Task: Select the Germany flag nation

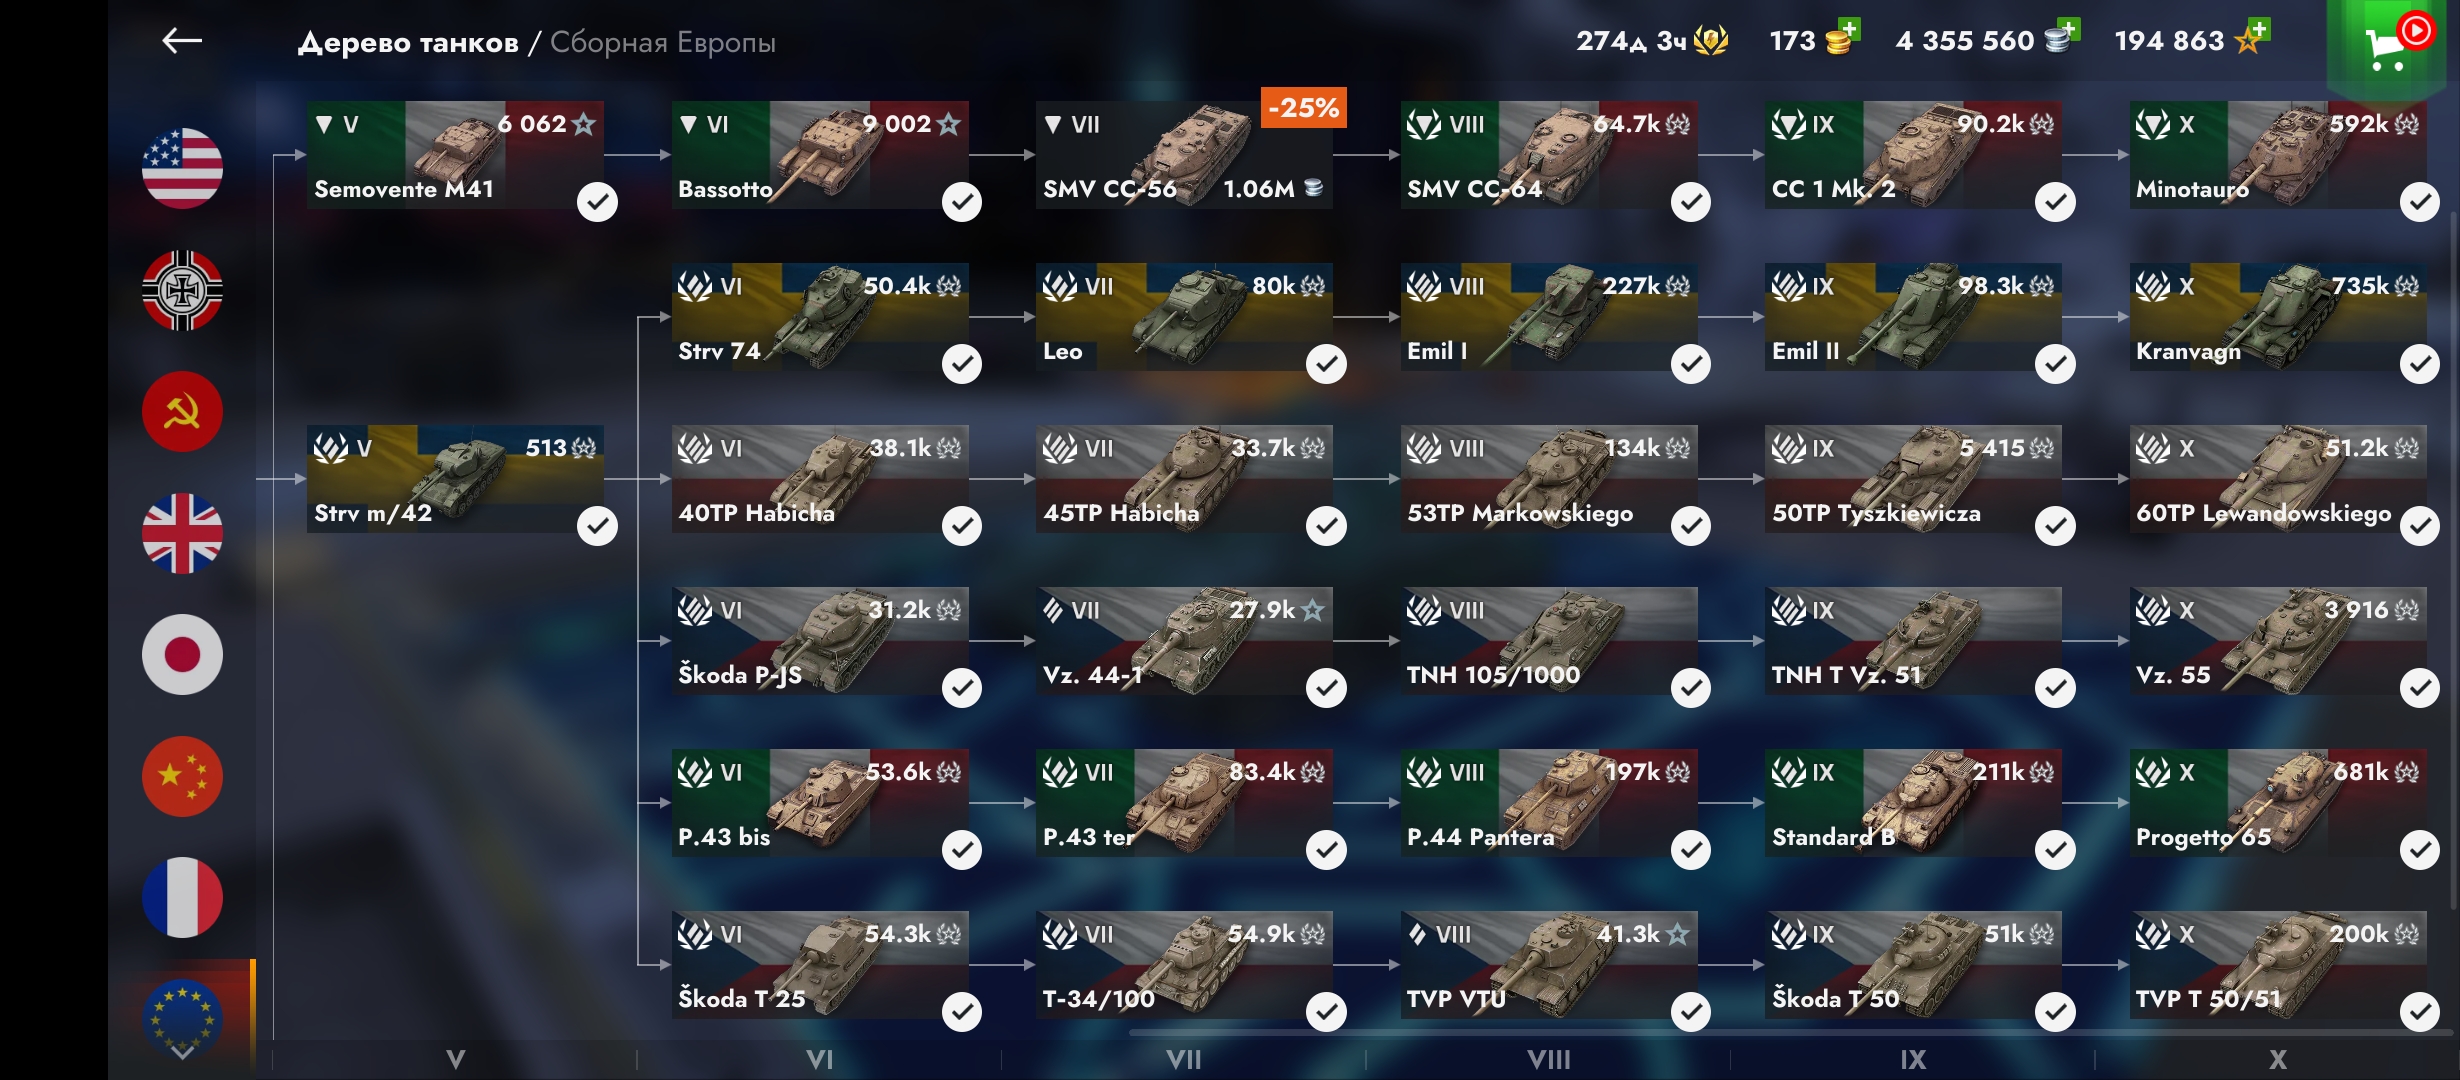Action: 182,290
